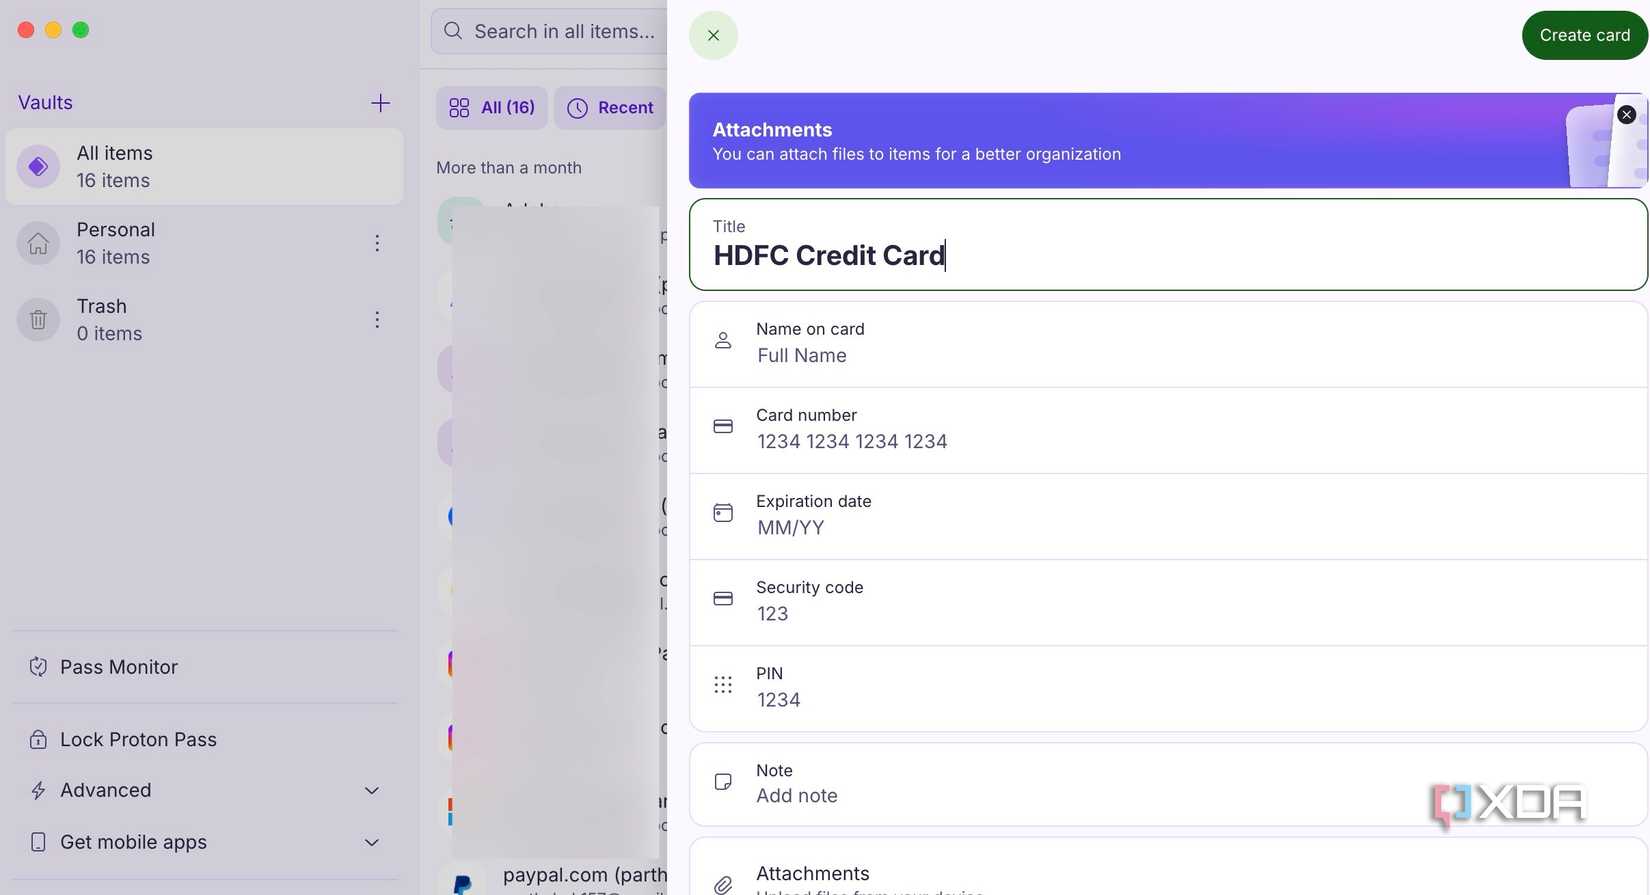The image size is (1650, 895).
Task: Click the plus icon to add a vault
Action: tap(380, 103)
